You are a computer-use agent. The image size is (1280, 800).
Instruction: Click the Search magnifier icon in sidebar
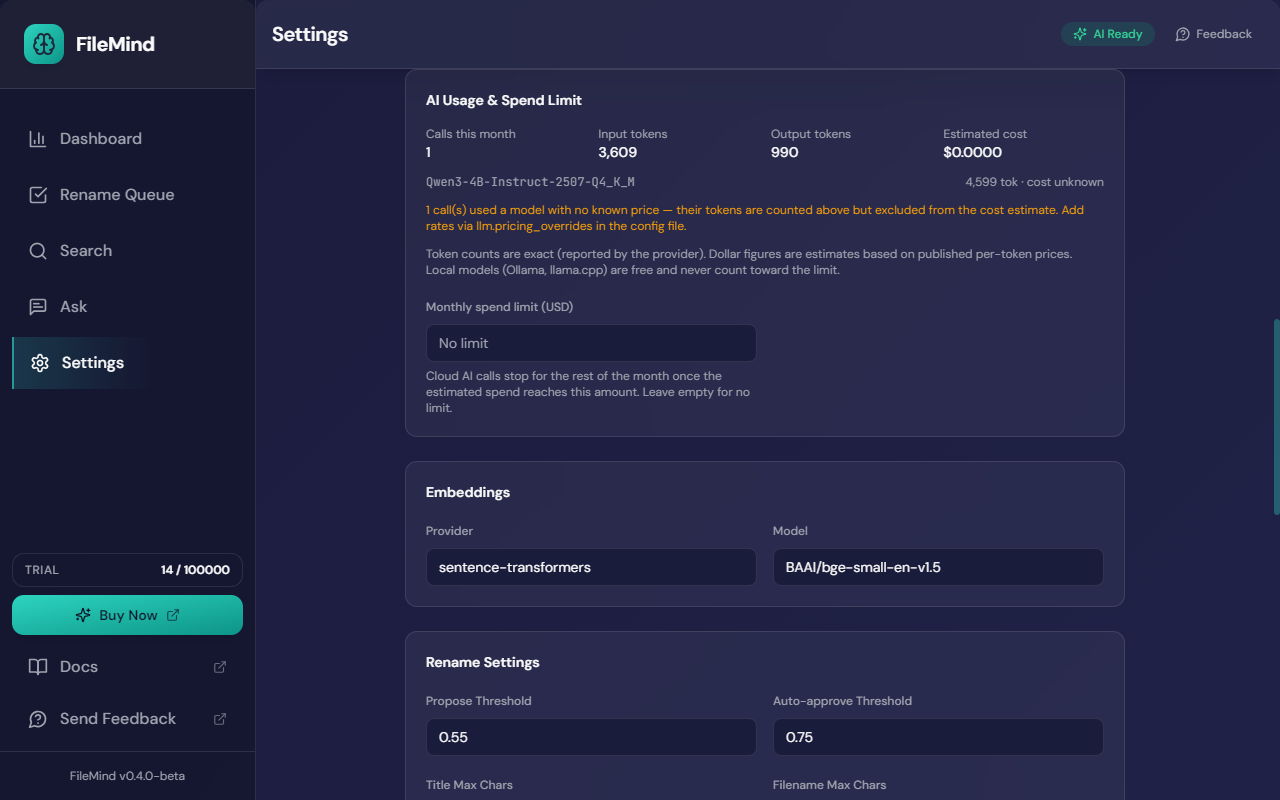tap(38, 251)
